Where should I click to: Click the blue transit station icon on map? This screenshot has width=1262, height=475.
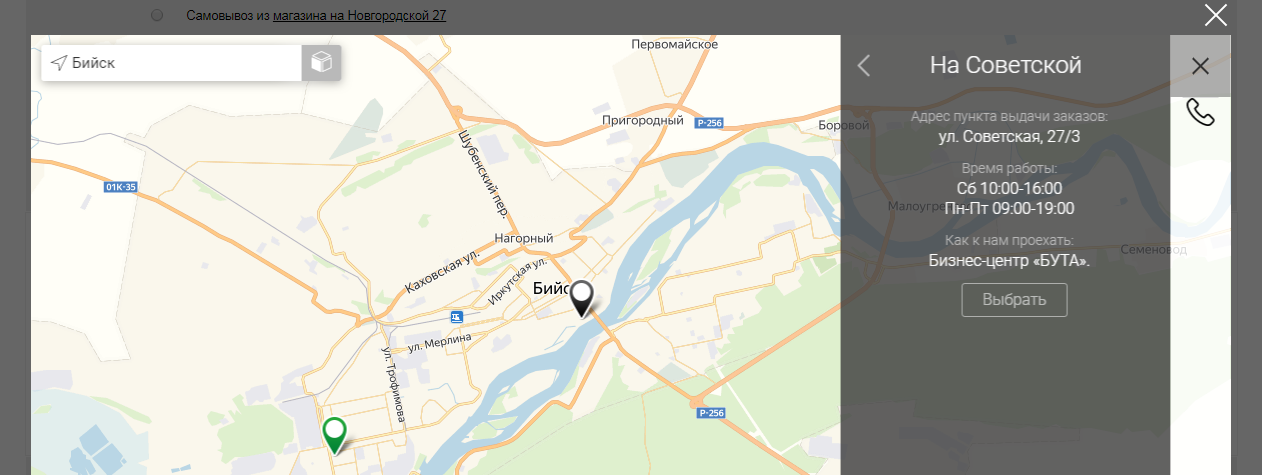pos(457,317)
